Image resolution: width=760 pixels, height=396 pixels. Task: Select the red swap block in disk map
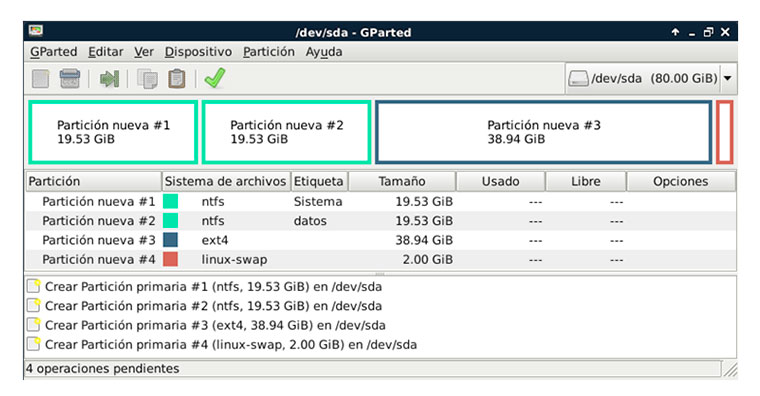(725, 132)
